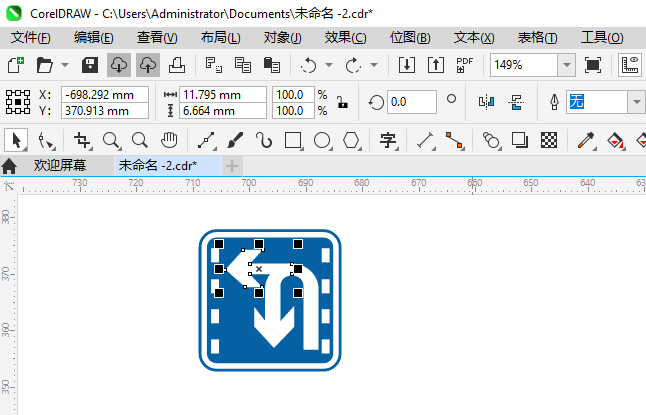This screenshot has width=646, height=415.
Task: Add a new document tab with plus
Action: click(x=232, y=166)
